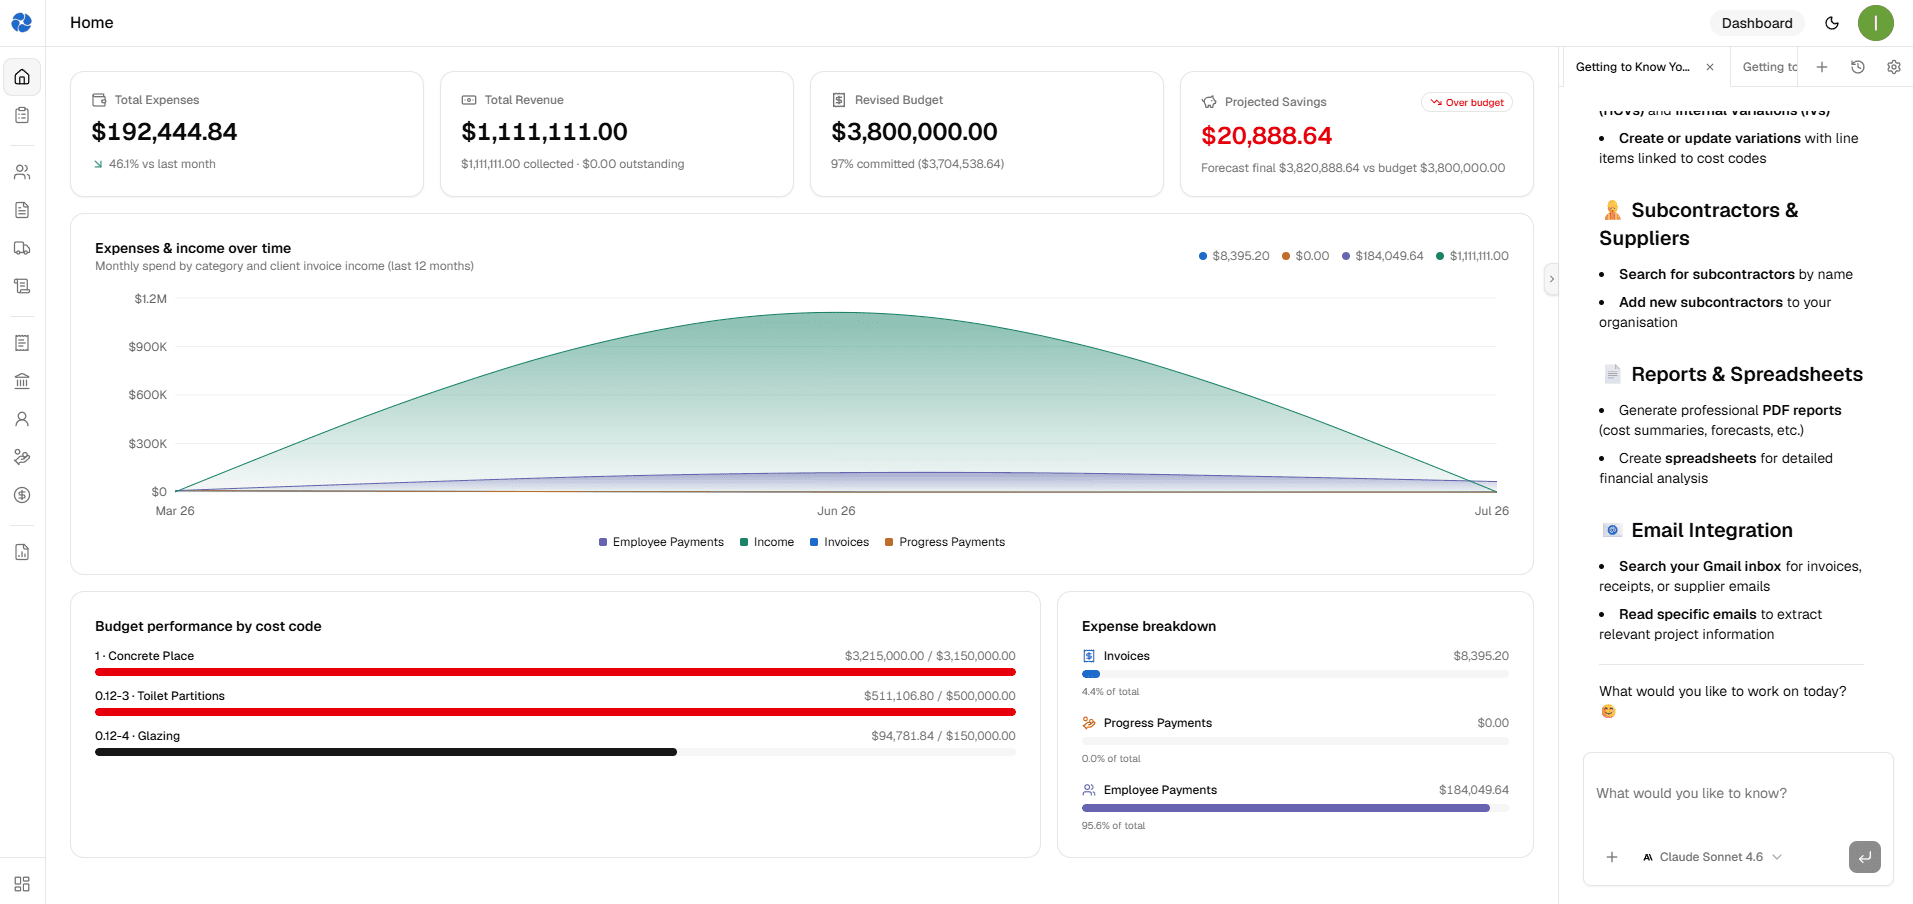Image resolution: width=1913 pixels, height=904 pixels.
Task: Click the Expenses & income over time heading
Action: [x=193, y=248]
